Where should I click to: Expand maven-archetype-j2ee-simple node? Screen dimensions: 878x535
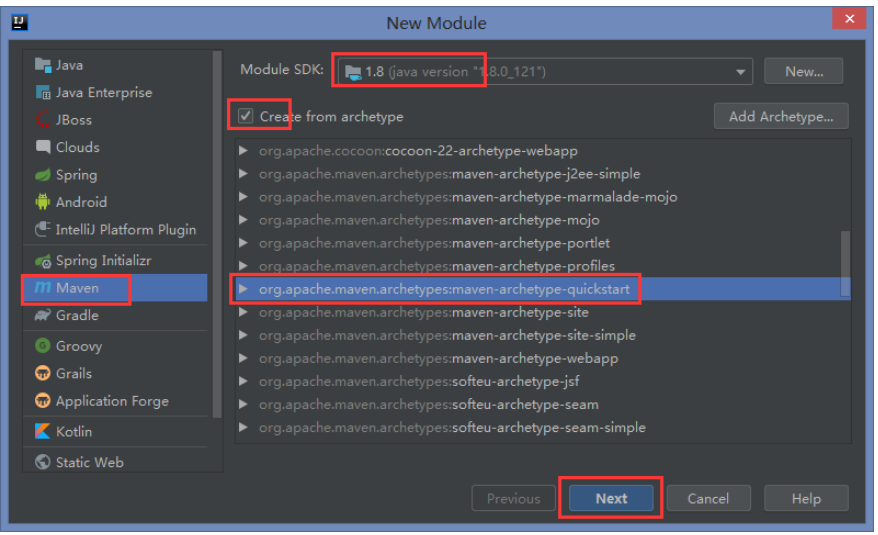click(x=243, y=174)
